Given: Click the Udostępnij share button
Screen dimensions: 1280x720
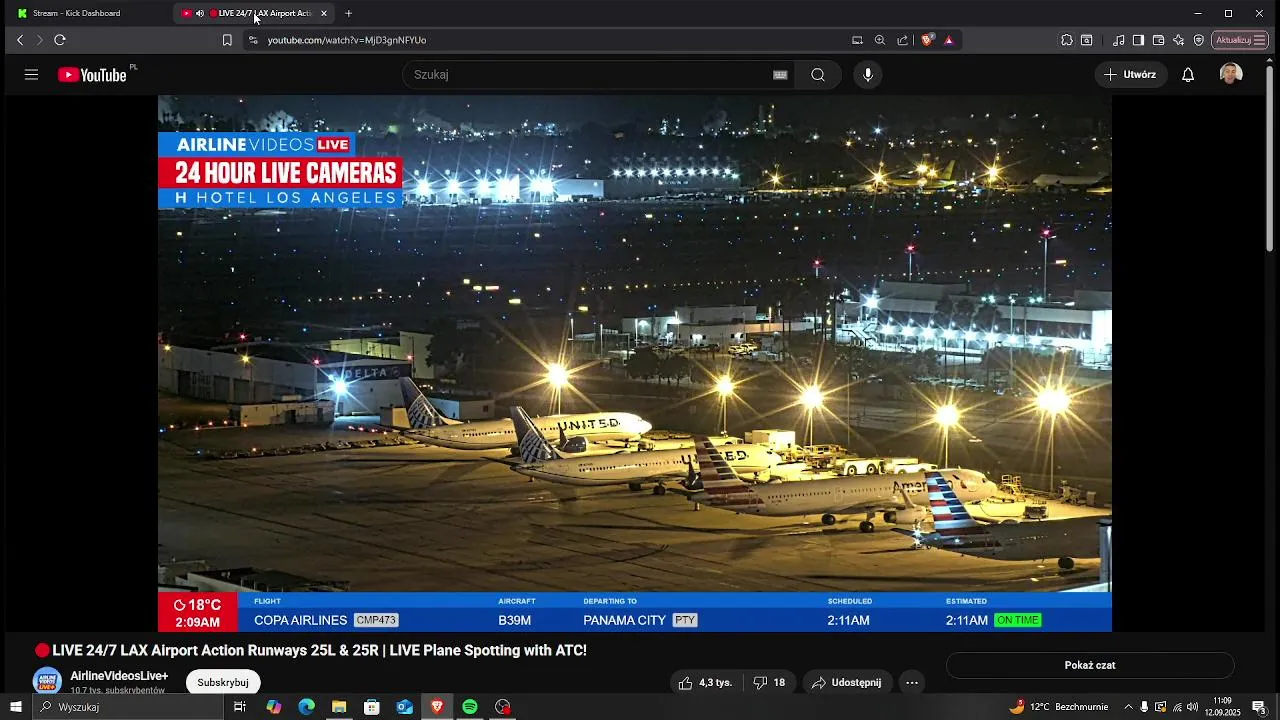Looking at the screenshot, I should pyautogui.click(x=847, y=682).
